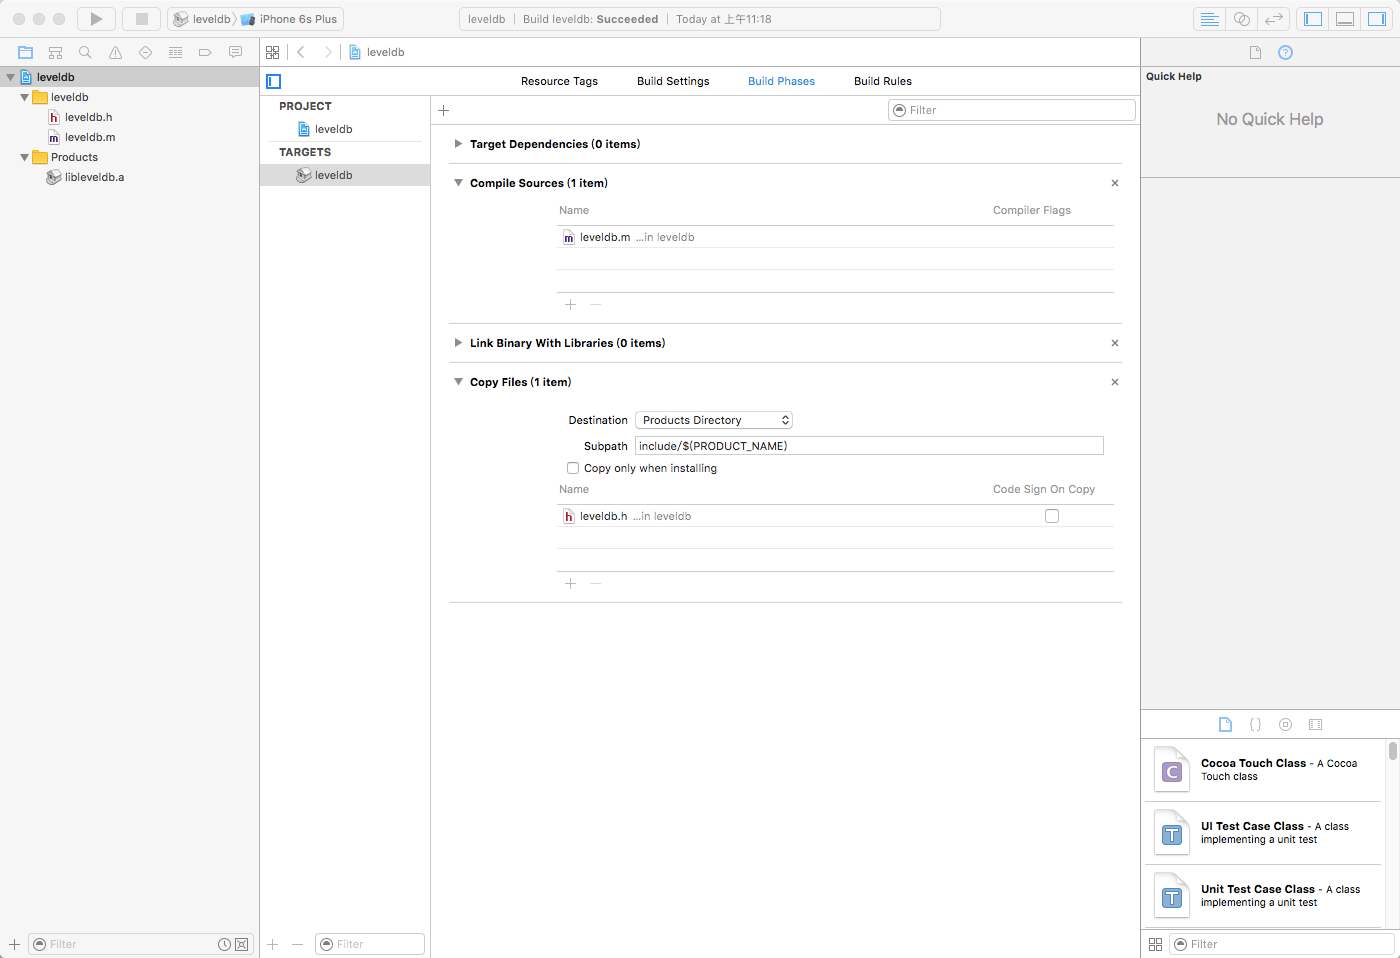Stop the running task
The height and width of the screenshot is (958, 1400).
click(x=141, y=19)
